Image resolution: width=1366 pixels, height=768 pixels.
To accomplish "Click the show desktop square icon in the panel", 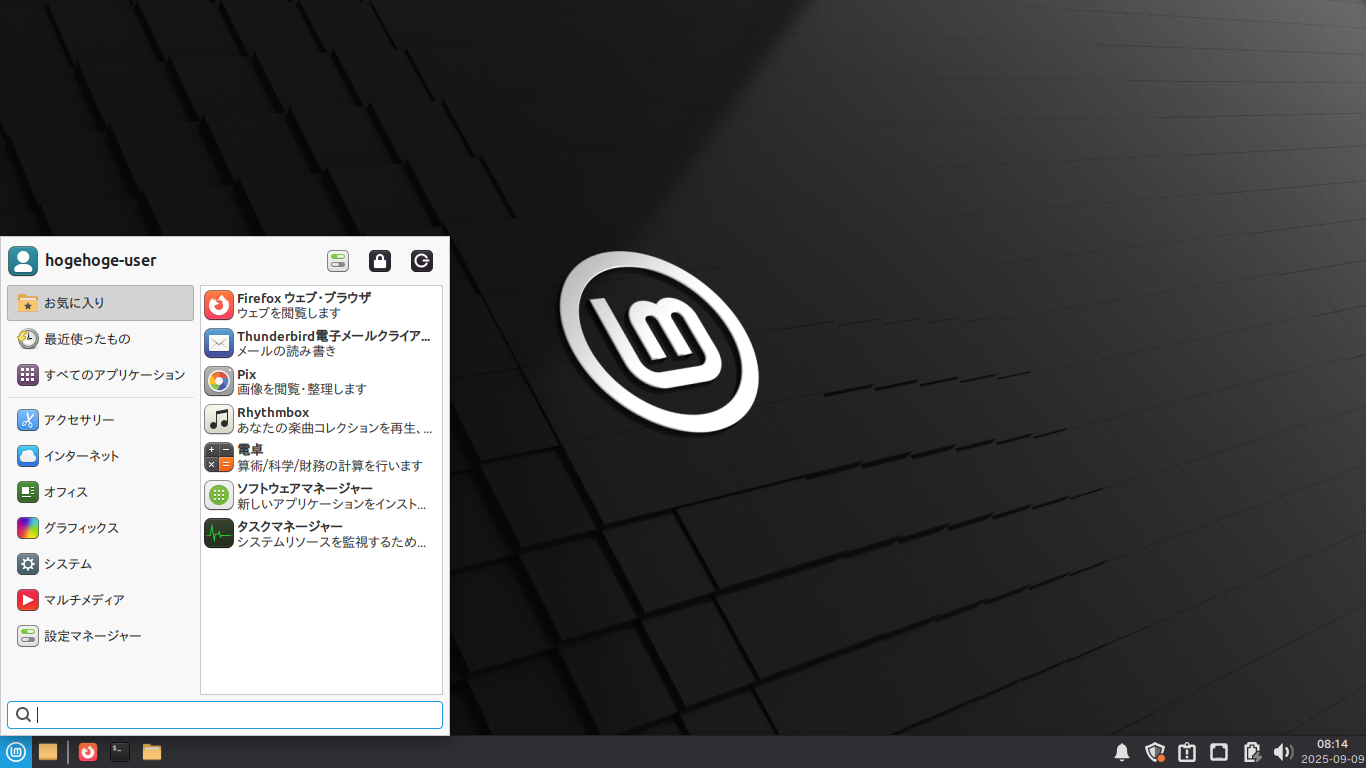I will 48,752.
